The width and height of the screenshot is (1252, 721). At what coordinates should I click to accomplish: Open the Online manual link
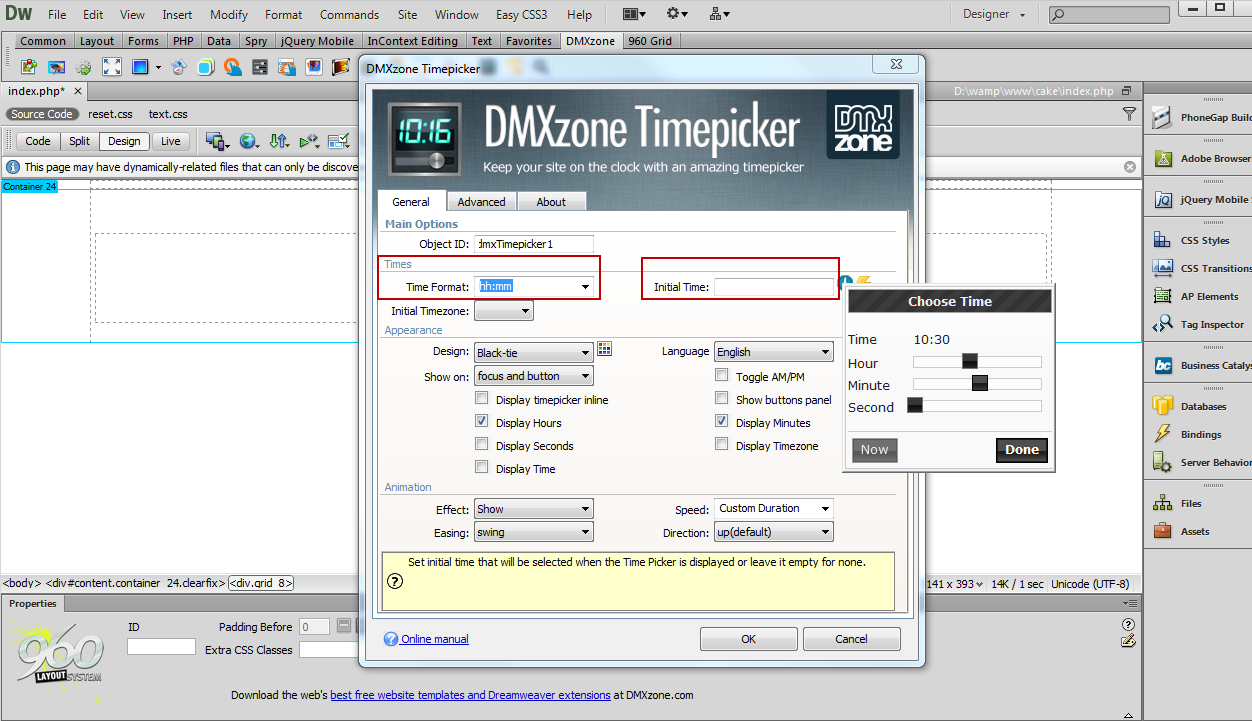pos(434,639)
